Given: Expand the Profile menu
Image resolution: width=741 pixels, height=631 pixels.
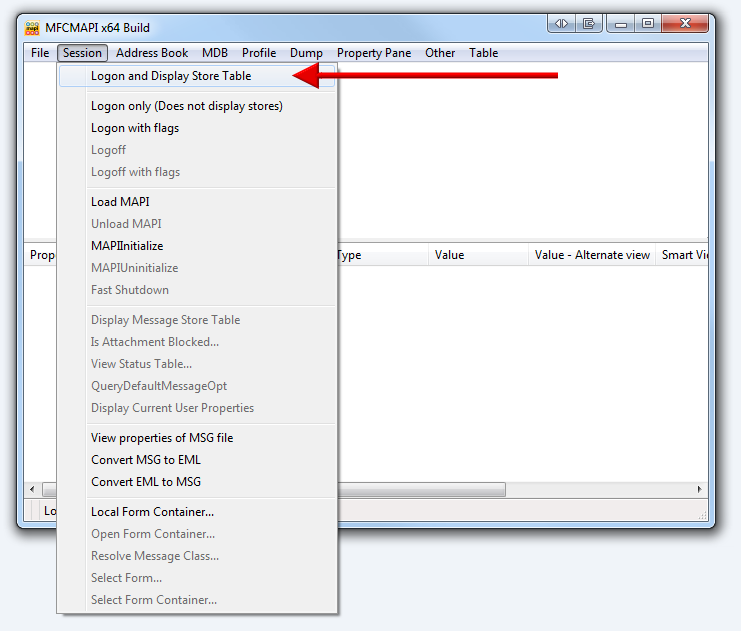Looking at the screenshot, I should point(259,53).
